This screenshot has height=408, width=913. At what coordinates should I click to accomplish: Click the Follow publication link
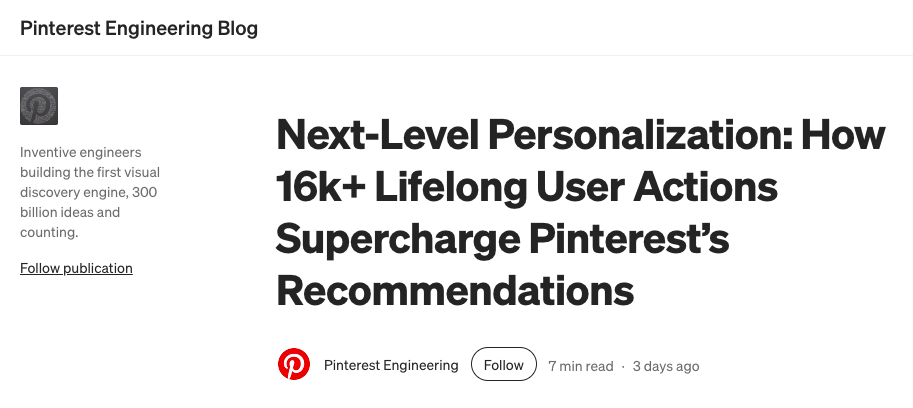(76, 268)
